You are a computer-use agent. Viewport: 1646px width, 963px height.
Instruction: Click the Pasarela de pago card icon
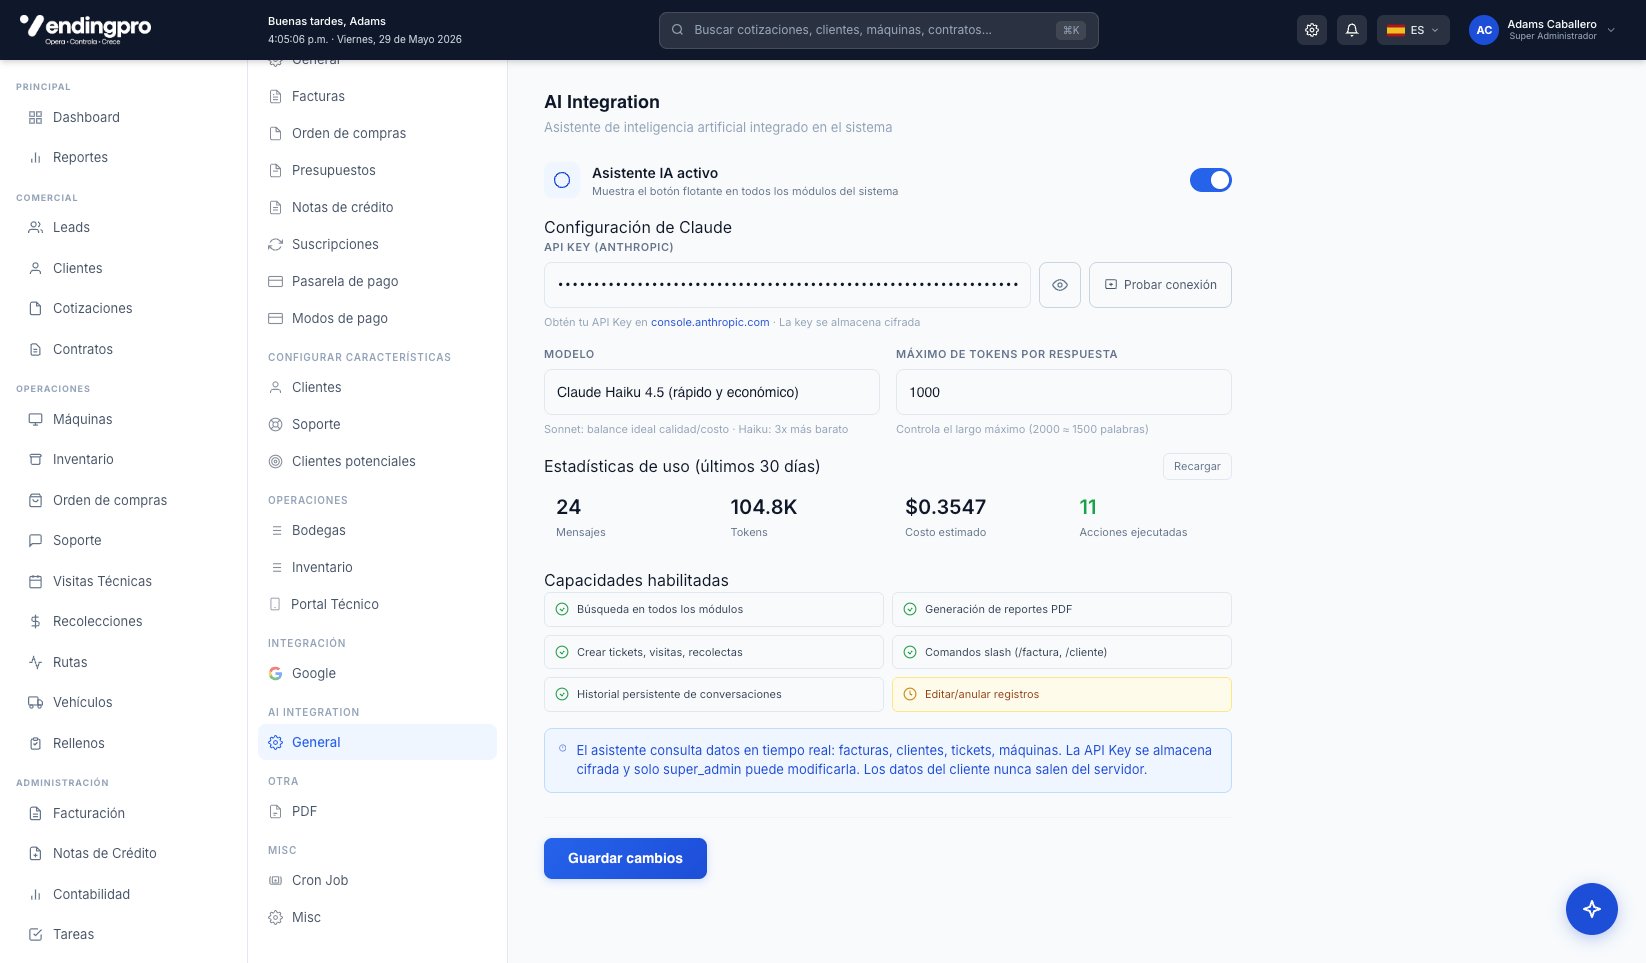275,281
